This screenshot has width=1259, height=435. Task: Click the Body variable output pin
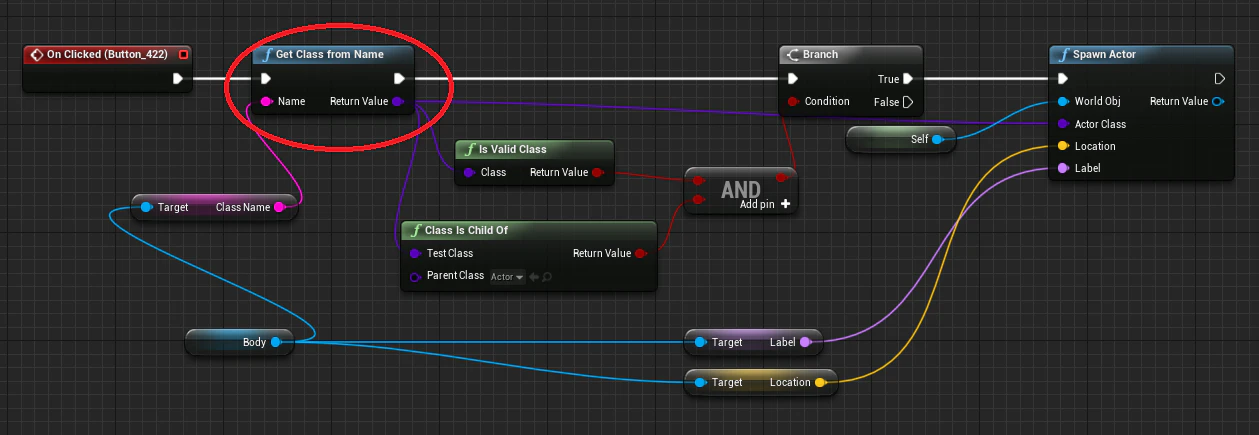pos(276,342)
